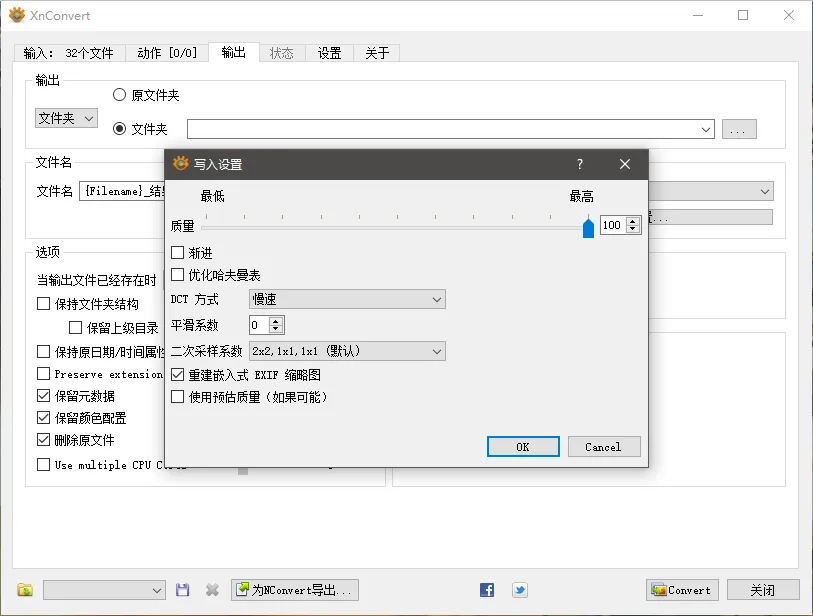
Task: Save the script with the floppy disk icon
Action: [183, 590]
